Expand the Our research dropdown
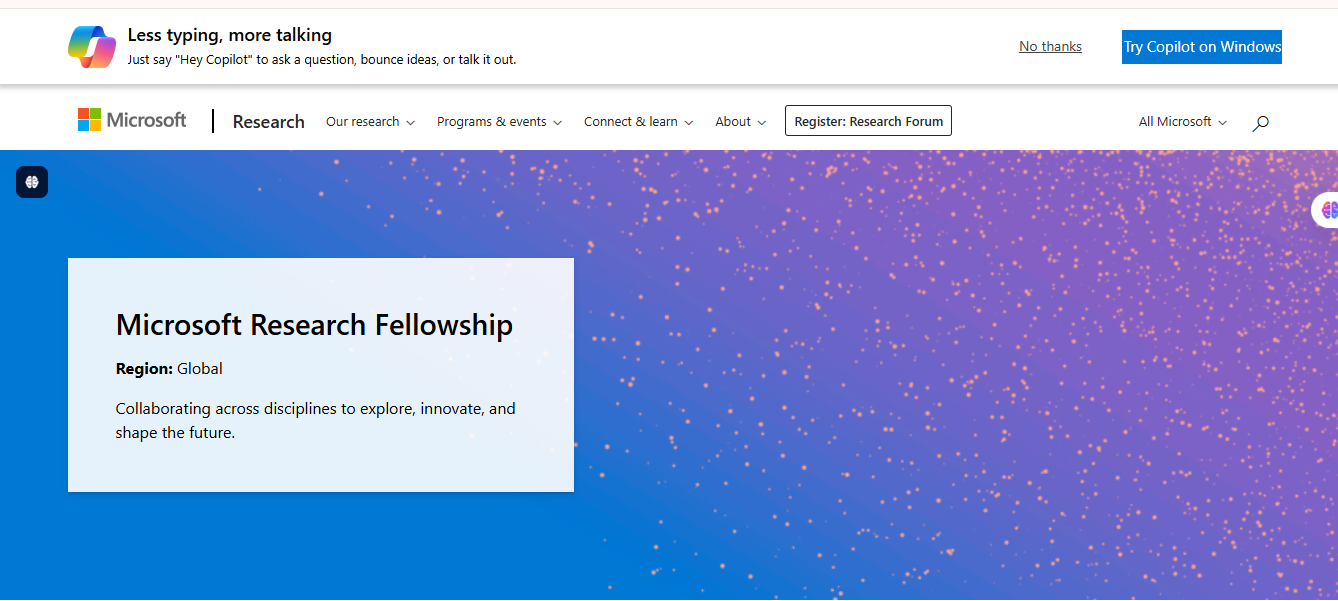The width and height of the screenshot is (1338, 601). pos(369,121)
